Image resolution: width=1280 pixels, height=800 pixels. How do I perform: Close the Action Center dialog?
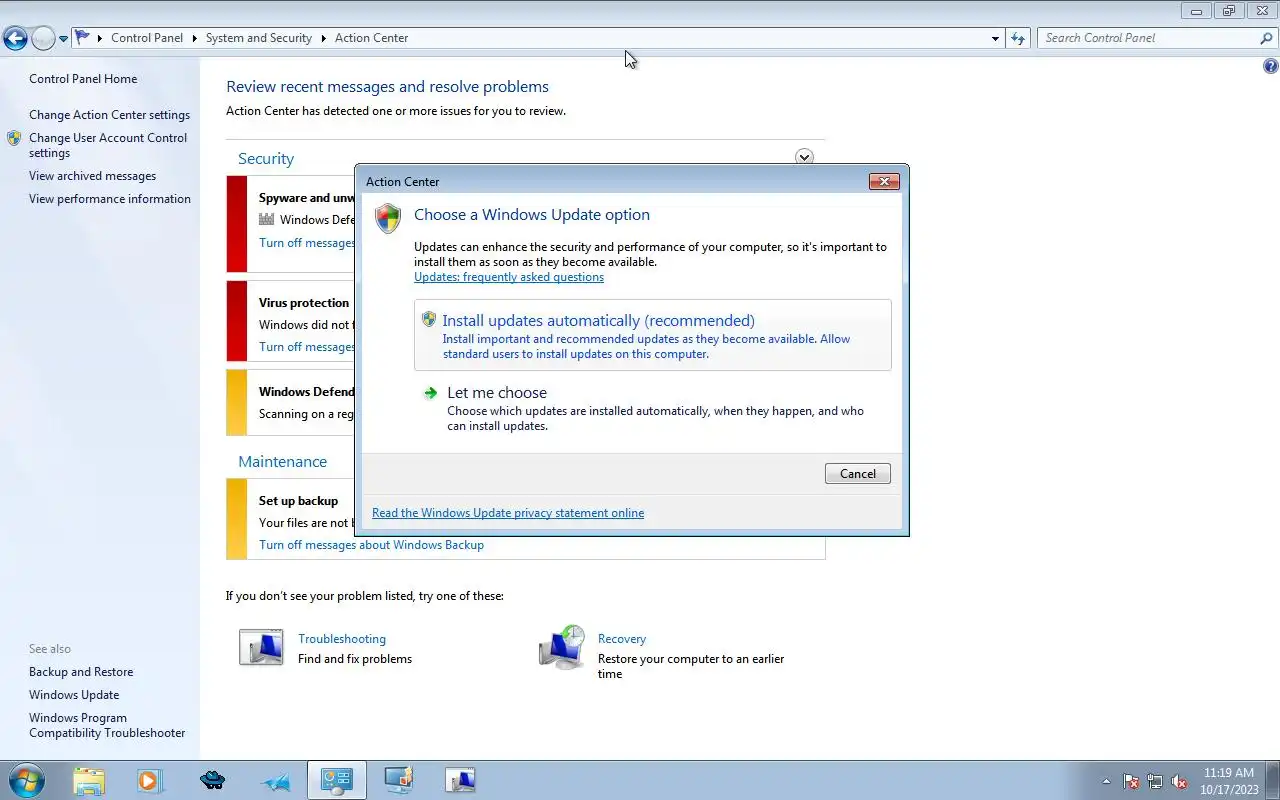tap(883, 181)
